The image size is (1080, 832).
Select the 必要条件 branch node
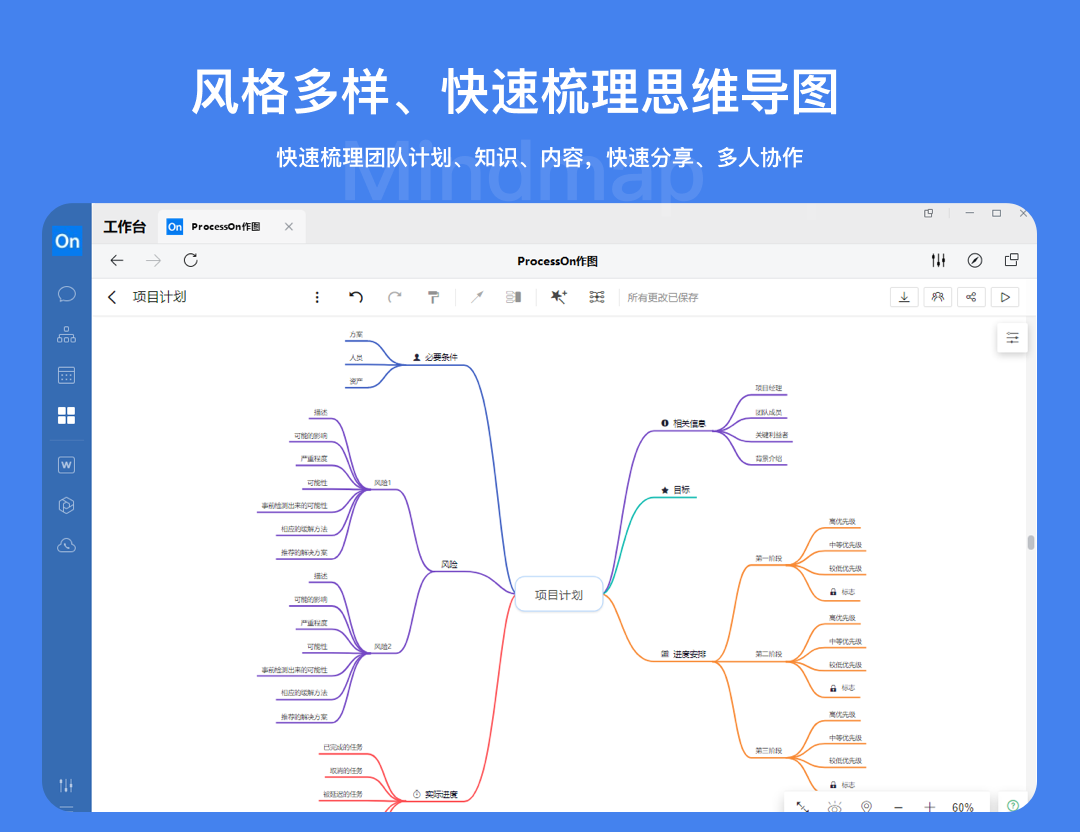tap(435, 357)
